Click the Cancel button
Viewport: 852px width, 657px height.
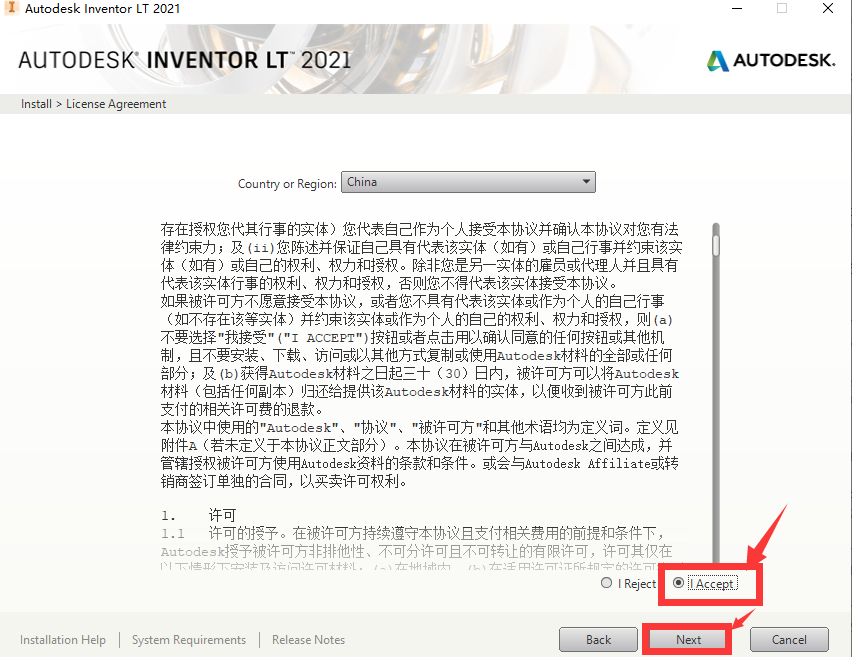(x=789, y=640)
